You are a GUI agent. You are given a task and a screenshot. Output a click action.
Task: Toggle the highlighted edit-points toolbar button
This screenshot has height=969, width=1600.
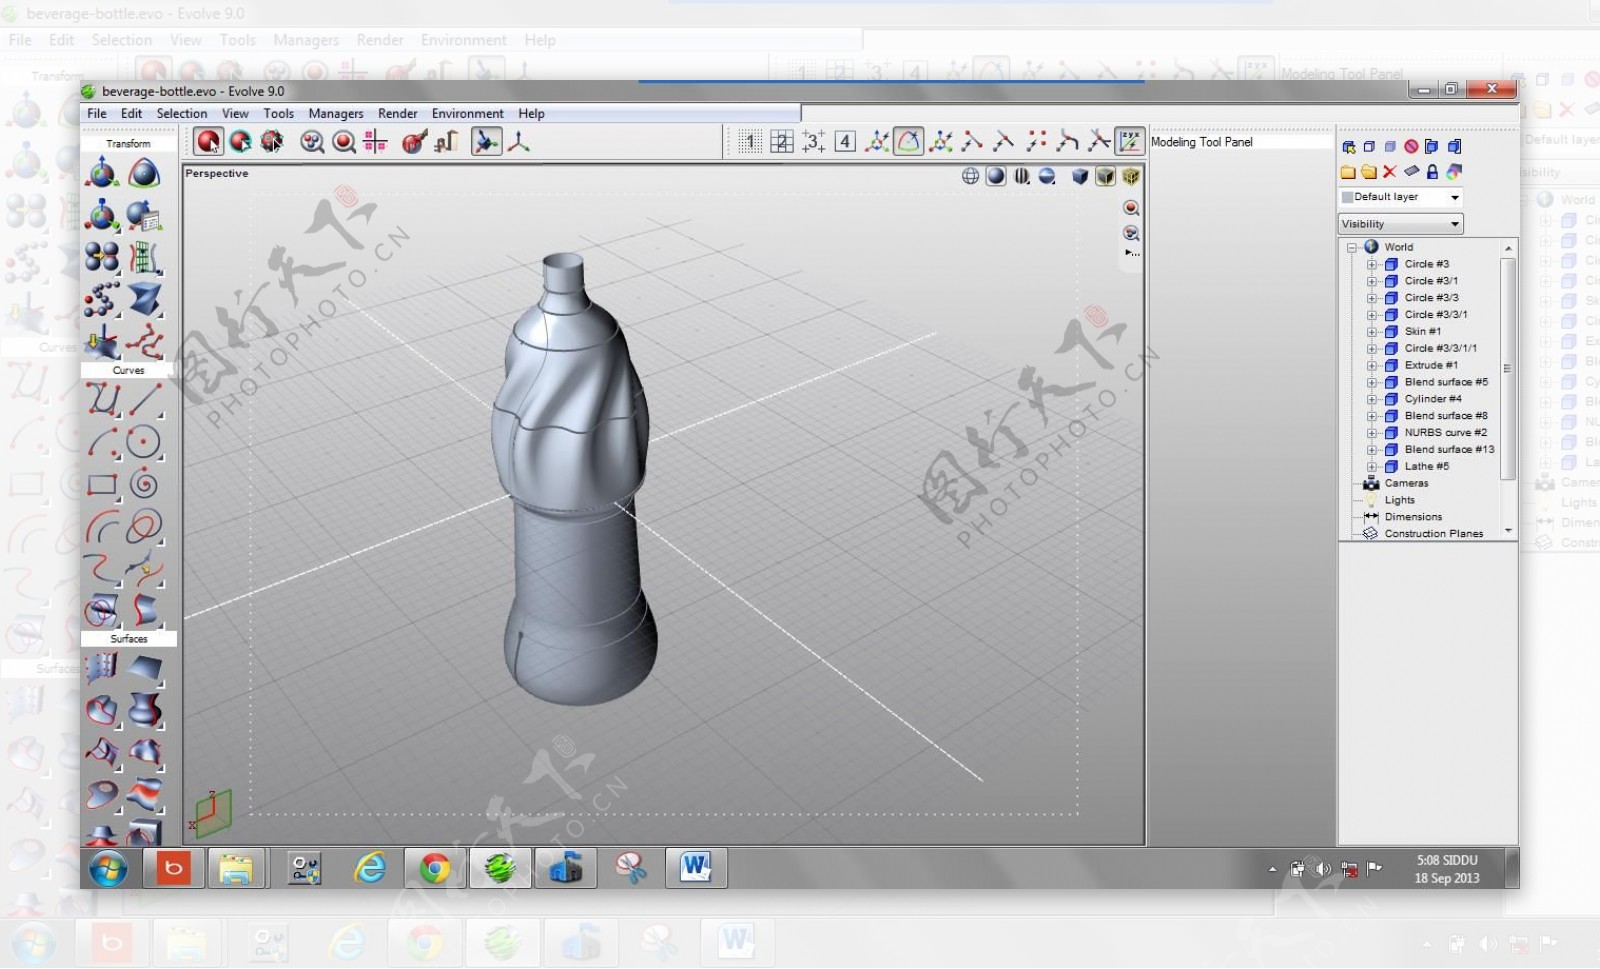(x=486, y=142)
